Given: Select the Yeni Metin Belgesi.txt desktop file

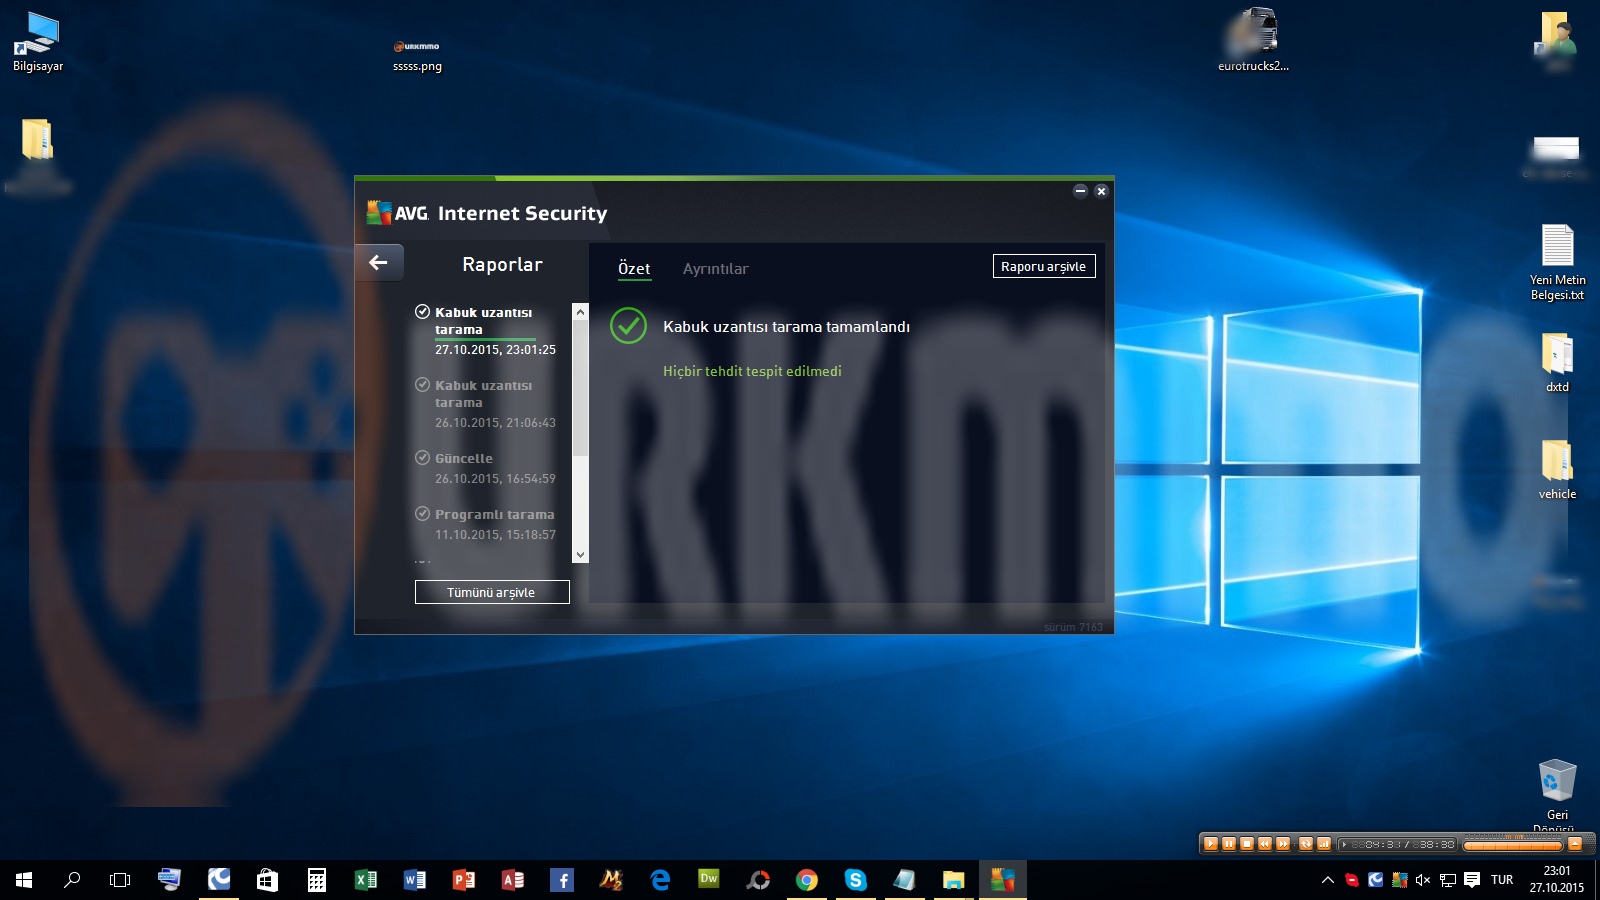Looking at the screenshot, I should pos(1557,262).
